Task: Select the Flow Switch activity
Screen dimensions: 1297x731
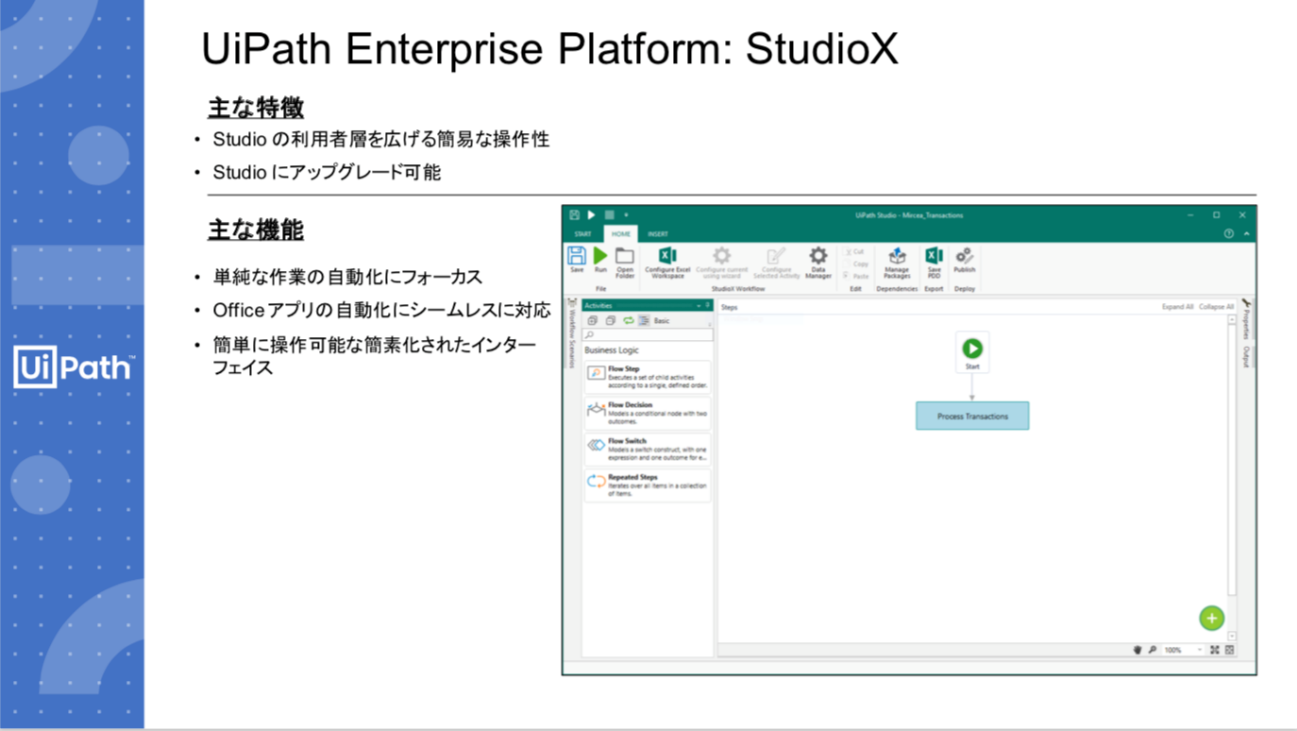Action: click(648, 449)
